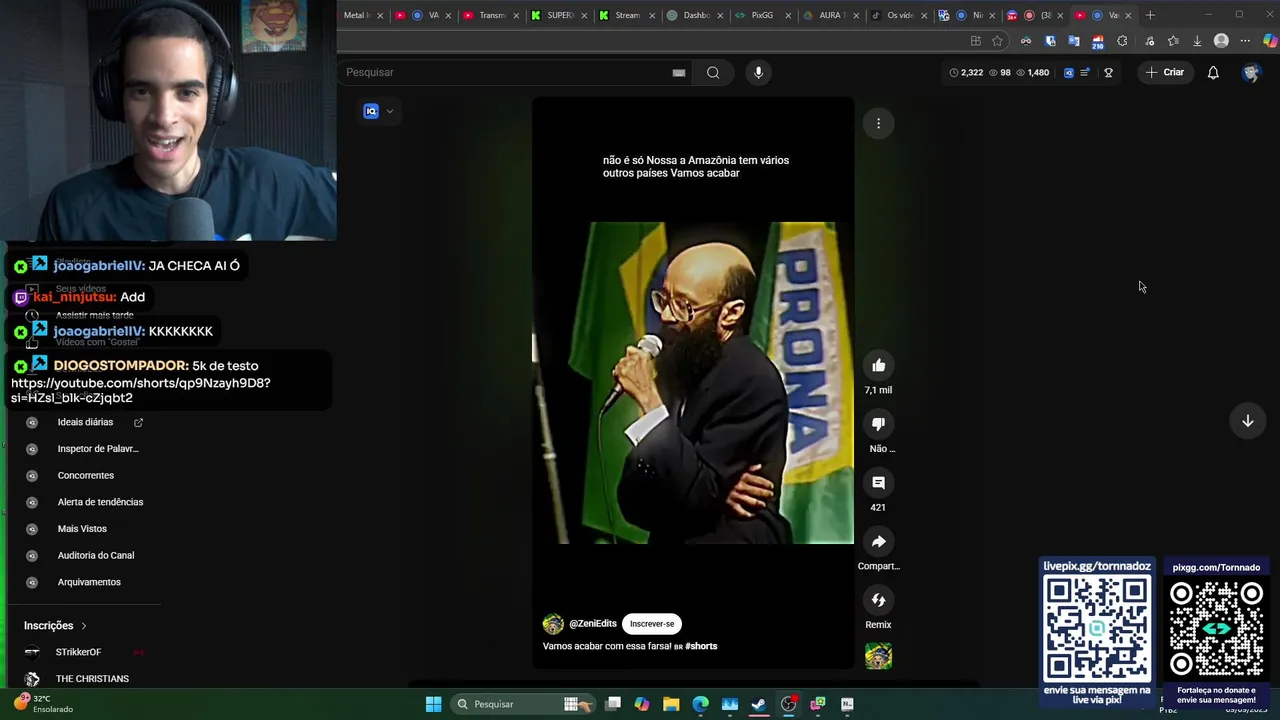This screenshot has height=720, width=1280.
Task: Open Concorrentes in the sidebar
Action: (x=85, y=476)
